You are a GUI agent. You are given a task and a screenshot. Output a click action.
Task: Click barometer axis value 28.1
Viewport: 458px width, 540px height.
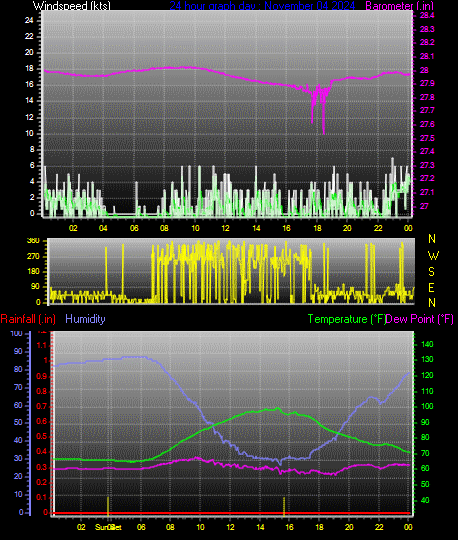[427, 56]
